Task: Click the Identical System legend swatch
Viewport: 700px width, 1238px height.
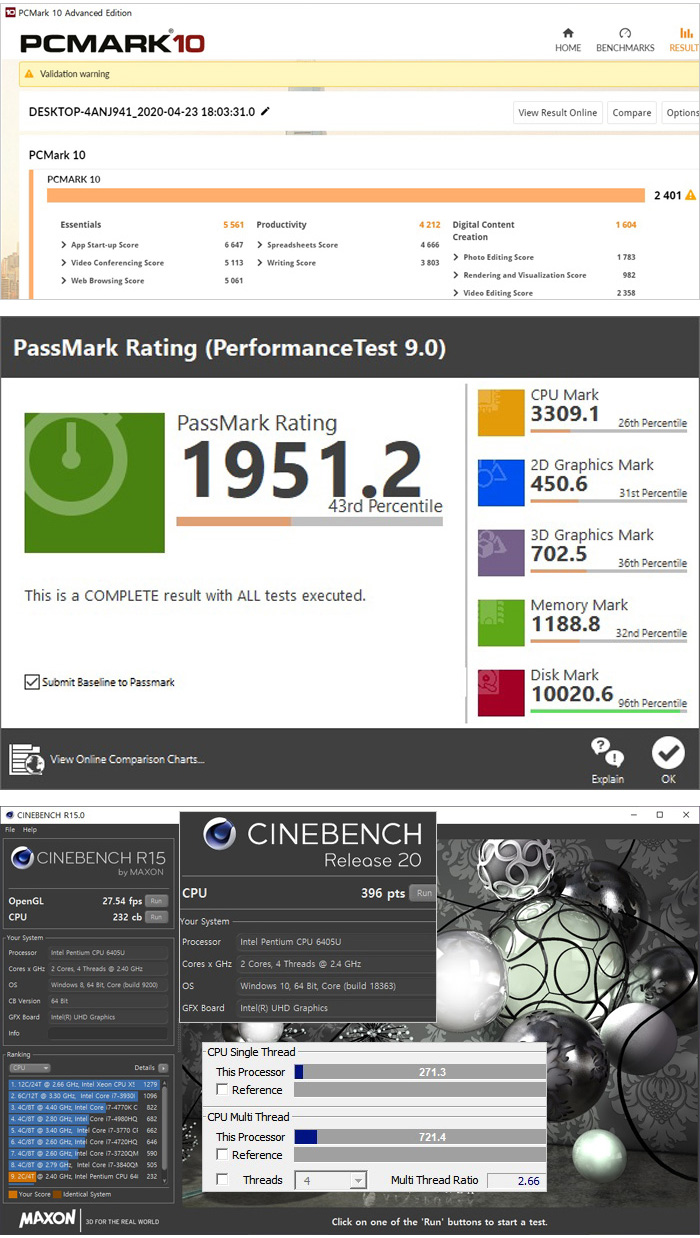Action: pos(58,1194)
